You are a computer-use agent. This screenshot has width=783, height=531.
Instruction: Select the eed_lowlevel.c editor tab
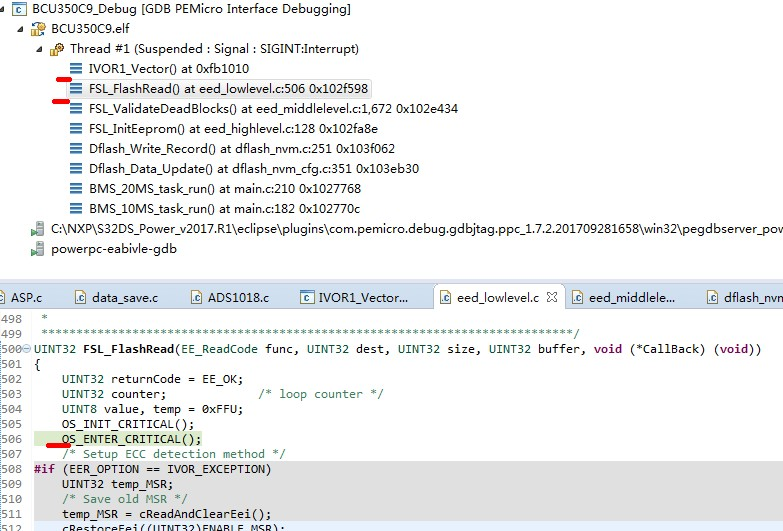tap(498, 298)
